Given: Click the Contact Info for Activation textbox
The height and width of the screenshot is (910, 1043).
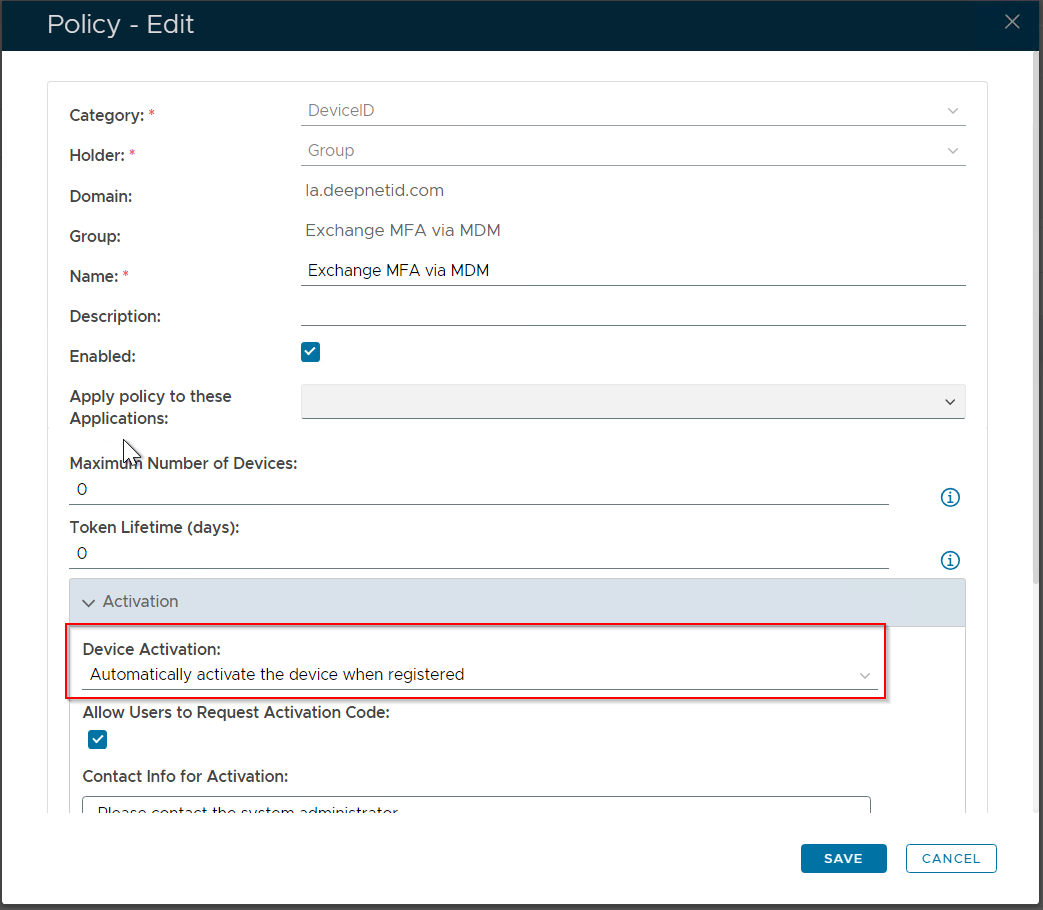Looking at the screenshot, I should 476,807.
